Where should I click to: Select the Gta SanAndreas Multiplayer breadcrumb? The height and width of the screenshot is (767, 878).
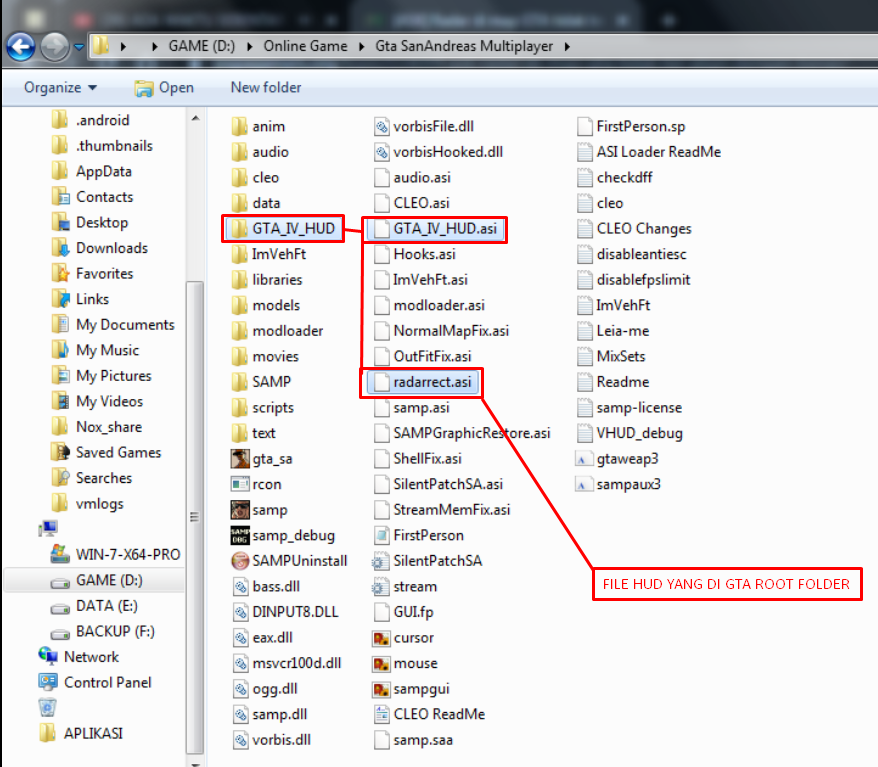(464, 46)
